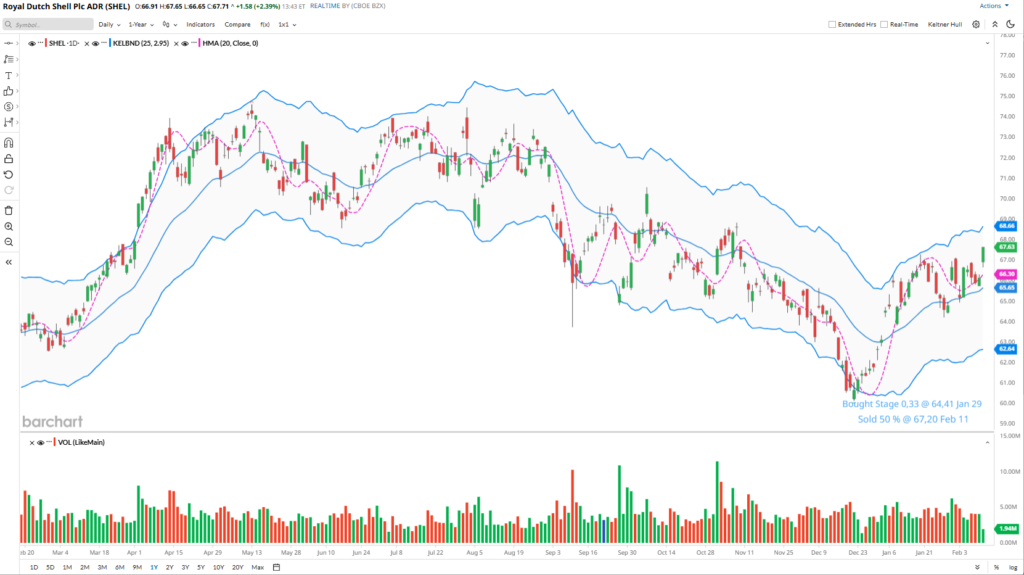Click the lock drawings icon
This screenshot has height=575, width=1024.
pyautogui.click(x=9, y=158)
